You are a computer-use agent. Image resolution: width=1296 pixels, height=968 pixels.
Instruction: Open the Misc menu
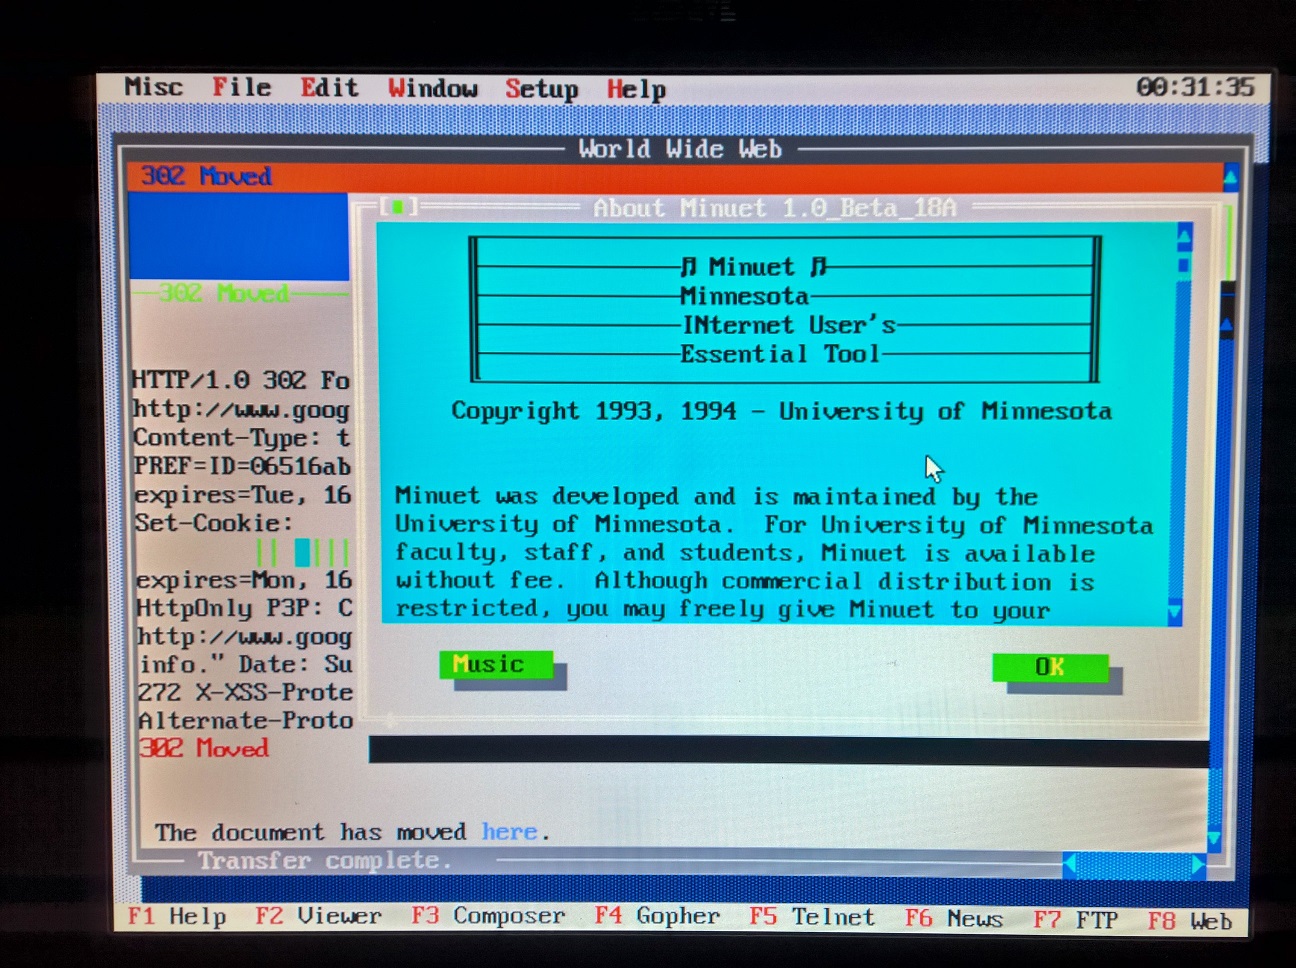tap(153, 87)
